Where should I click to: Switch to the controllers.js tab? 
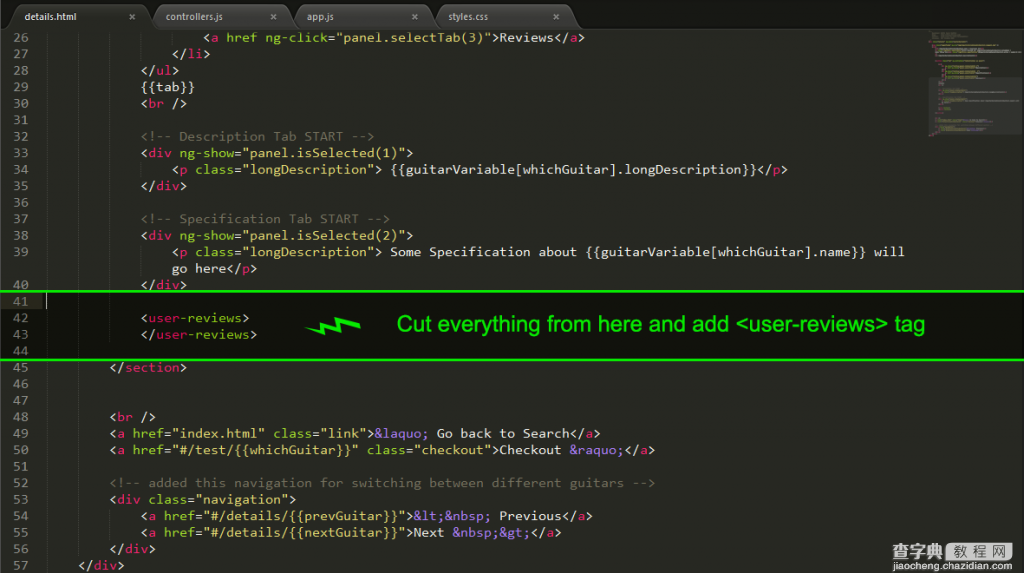194,16
